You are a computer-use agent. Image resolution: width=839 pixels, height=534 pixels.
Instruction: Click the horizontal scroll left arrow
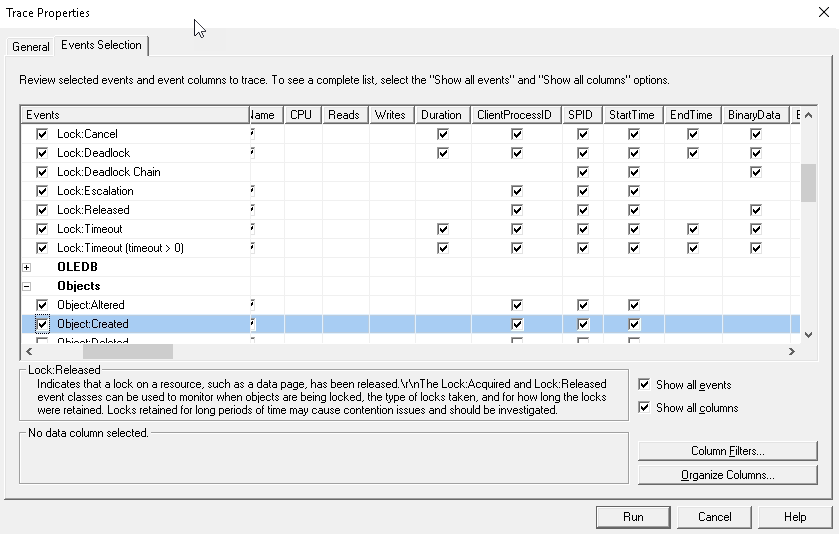point(29,352)
